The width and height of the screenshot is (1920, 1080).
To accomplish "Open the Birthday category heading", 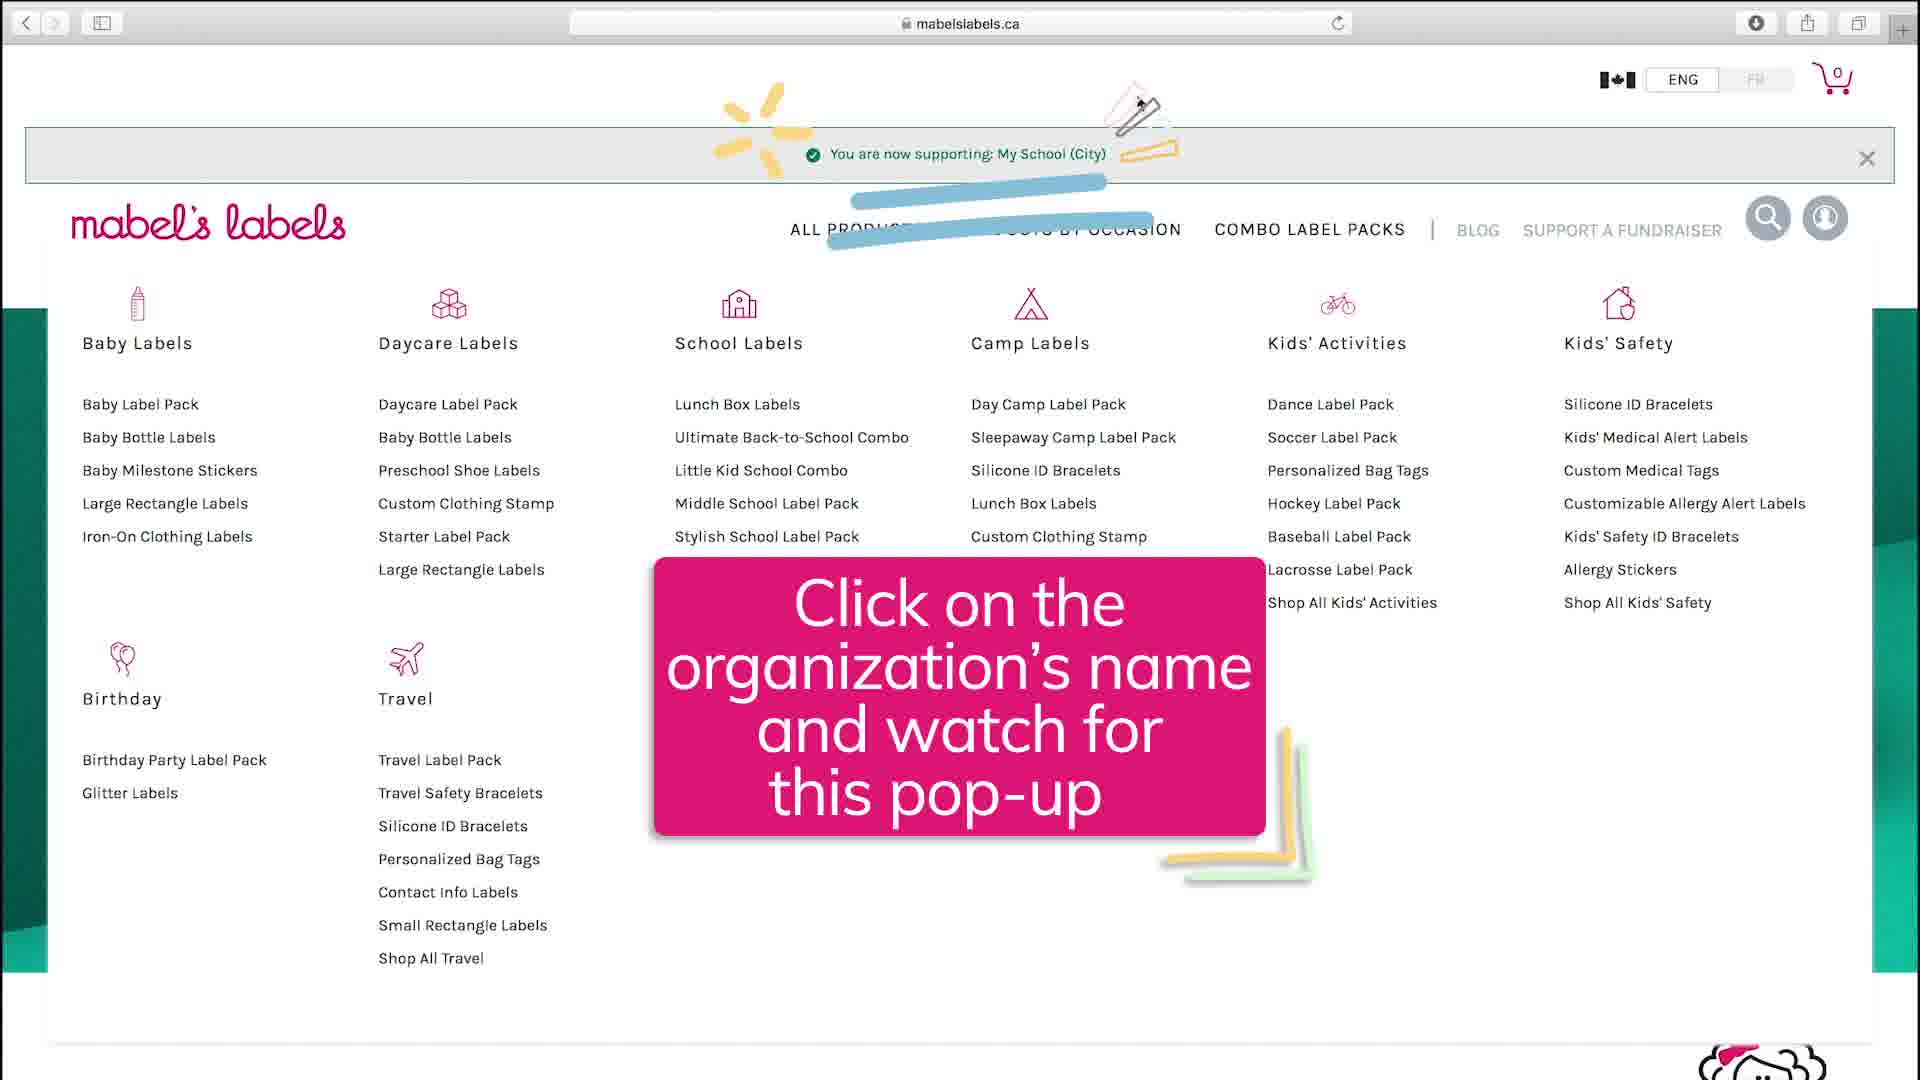I will click(x=122, y=699).
